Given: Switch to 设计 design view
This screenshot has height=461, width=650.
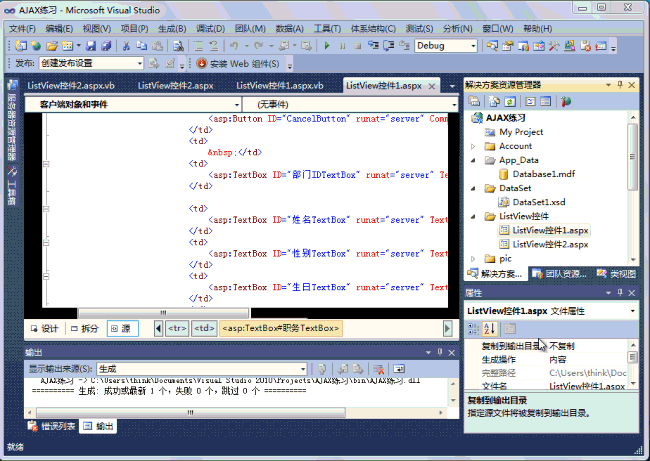Looking at the screenshot, I should (x=45, y=328).
